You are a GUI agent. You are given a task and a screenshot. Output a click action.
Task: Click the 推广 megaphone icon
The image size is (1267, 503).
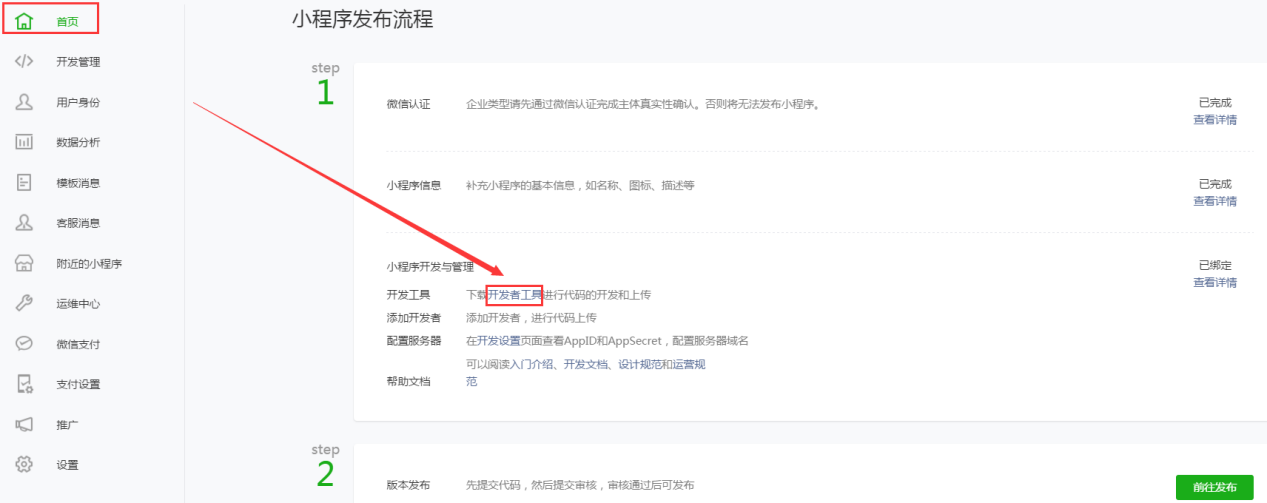[x=24, y=425]
